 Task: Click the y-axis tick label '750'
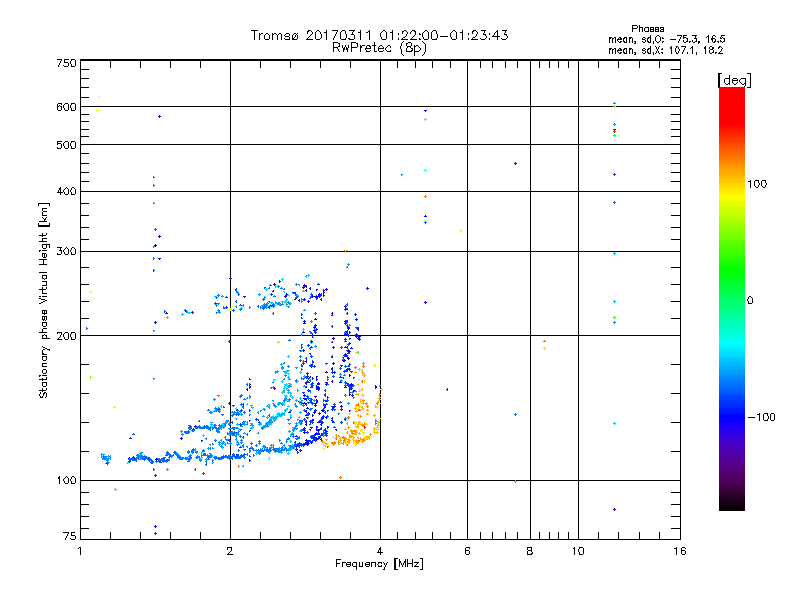pyautogui.click(x=66, y=63)
